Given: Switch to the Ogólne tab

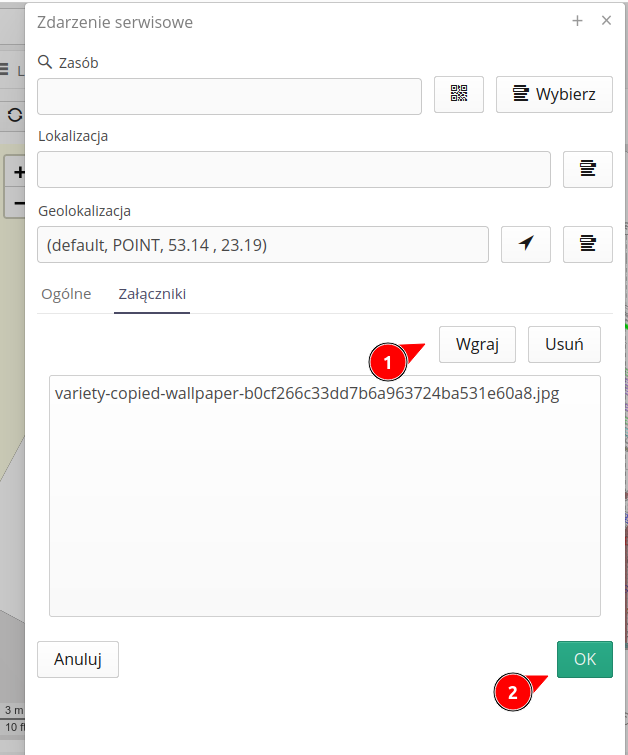Looking at the screenshot, I should click(66, 294).
